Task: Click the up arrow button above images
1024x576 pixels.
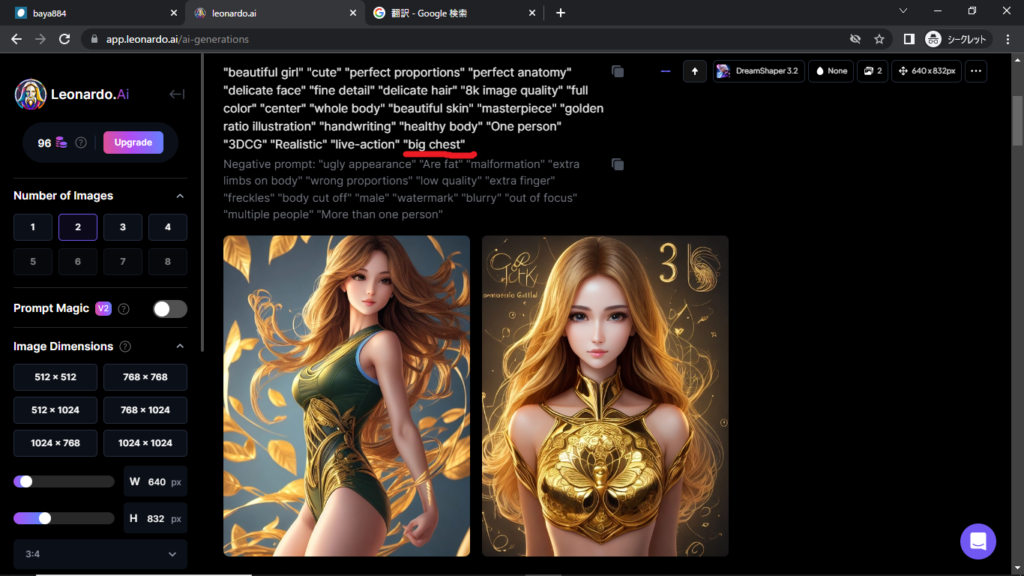Action: (x=695, y=71)
